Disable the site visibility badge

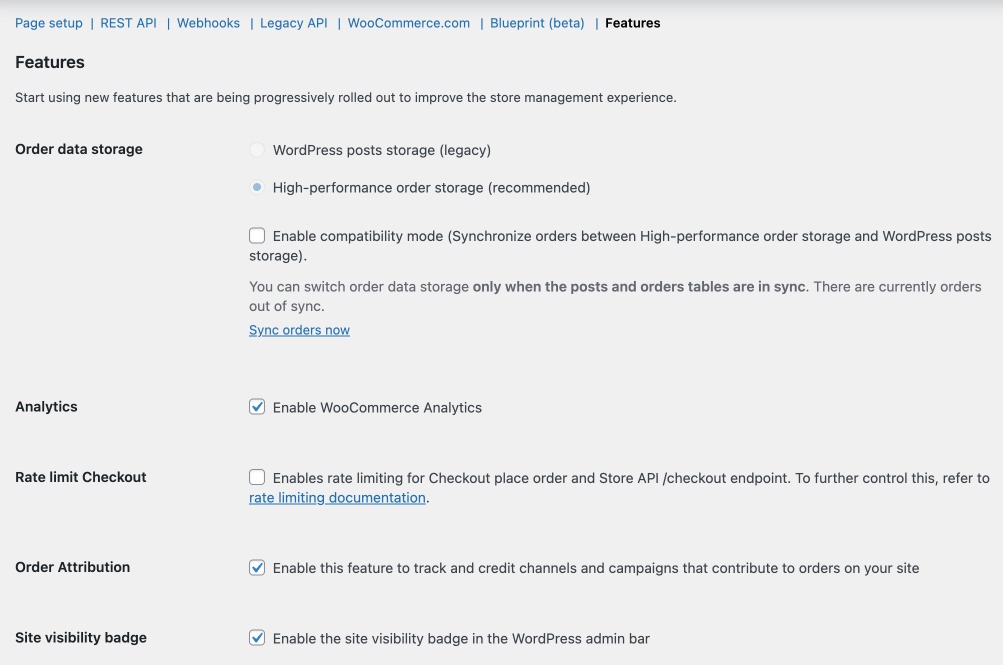coord(257,638)
